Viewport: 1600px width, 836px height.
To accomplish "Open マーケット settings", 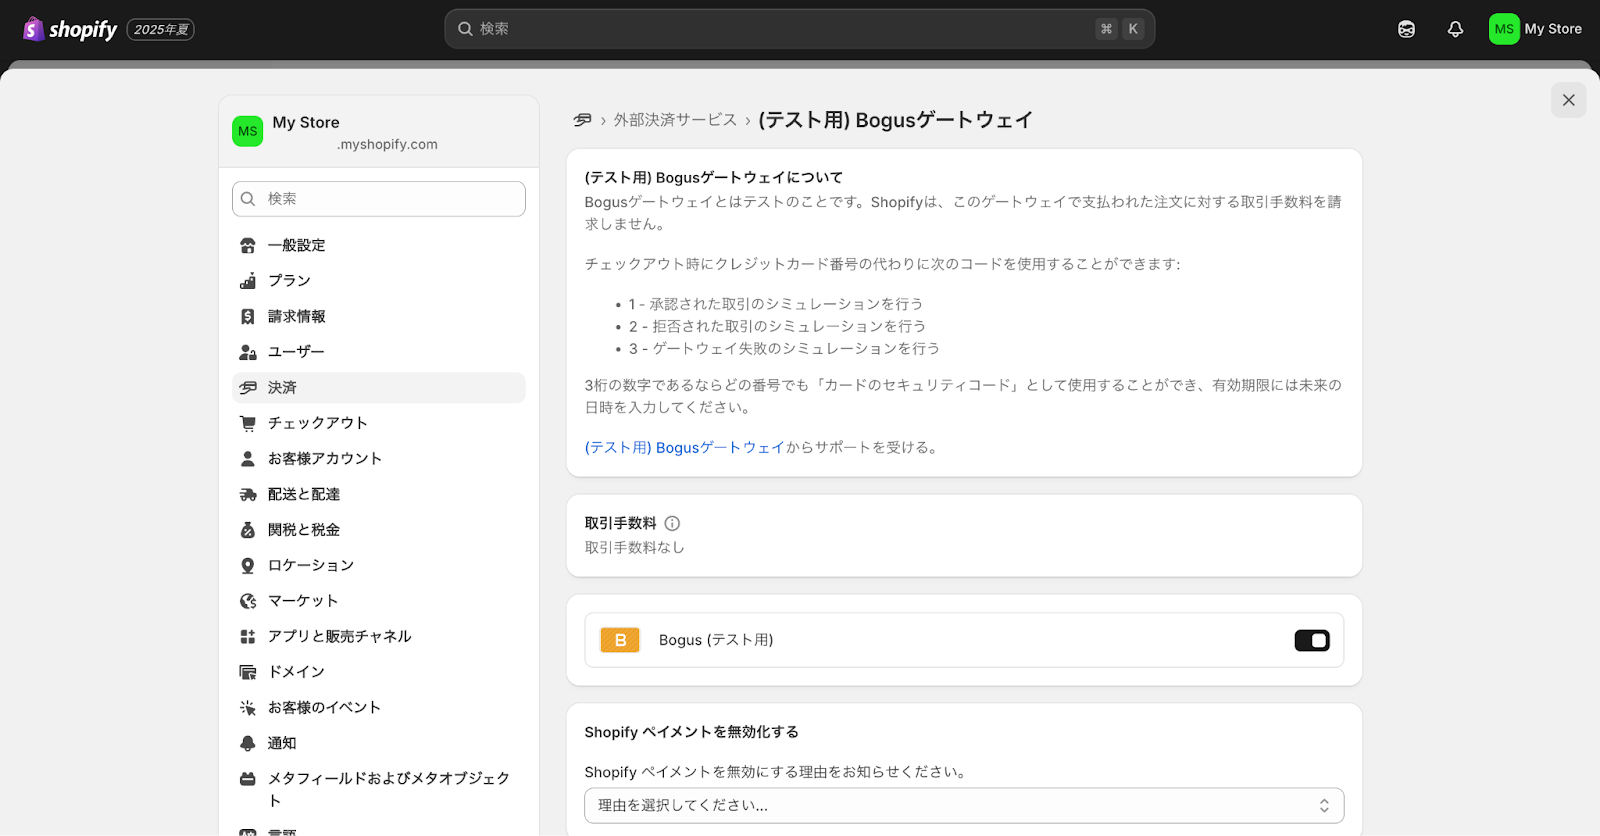I will (x=378, y=601).
